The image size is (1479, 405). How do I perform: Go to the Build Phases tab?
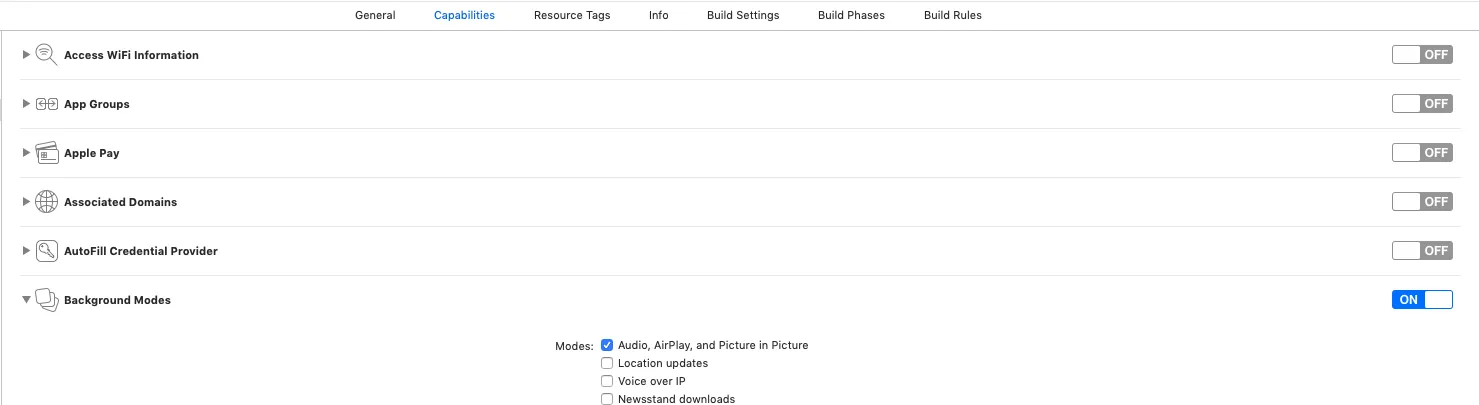tap(851, 15)
